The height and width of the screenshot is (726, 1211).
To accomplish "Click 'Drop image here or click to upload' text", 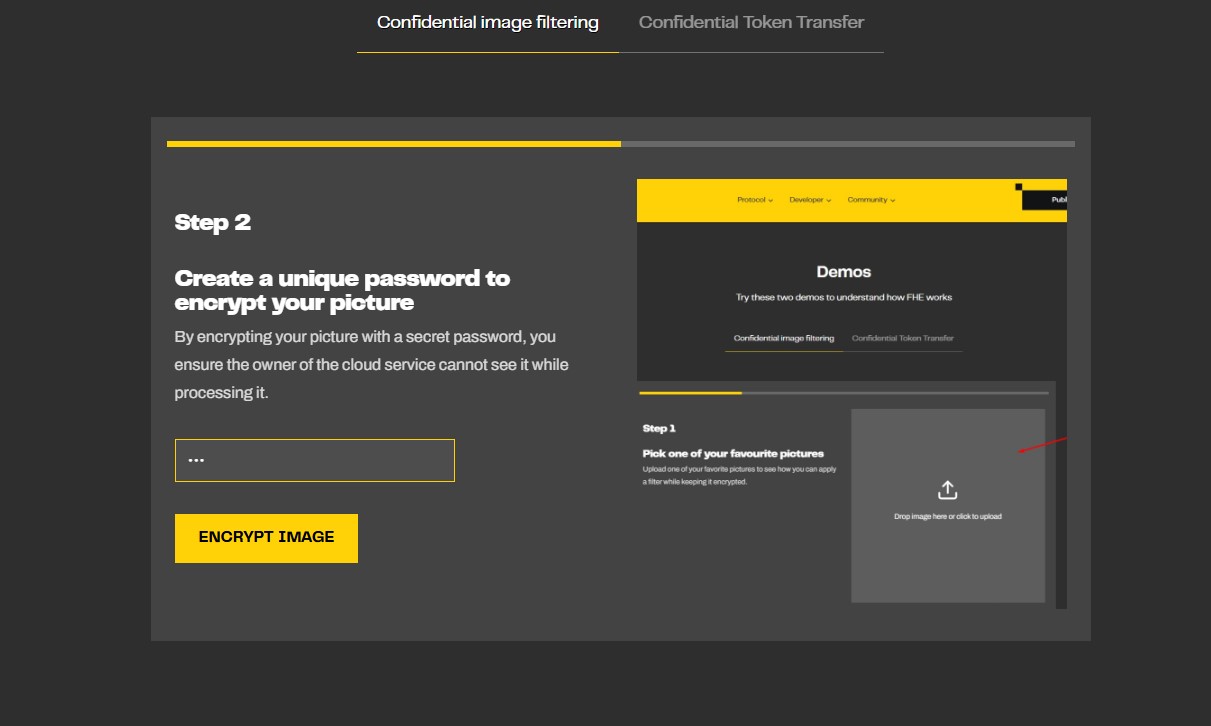I will pos(947,517).
